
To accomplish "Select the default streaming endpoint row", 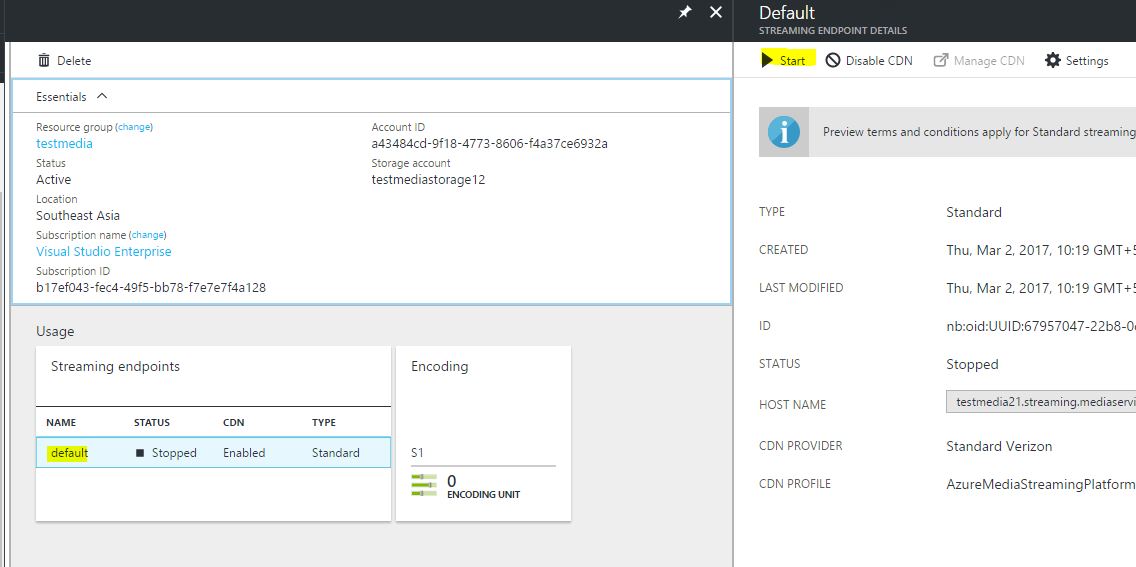I will pos(213,452).
